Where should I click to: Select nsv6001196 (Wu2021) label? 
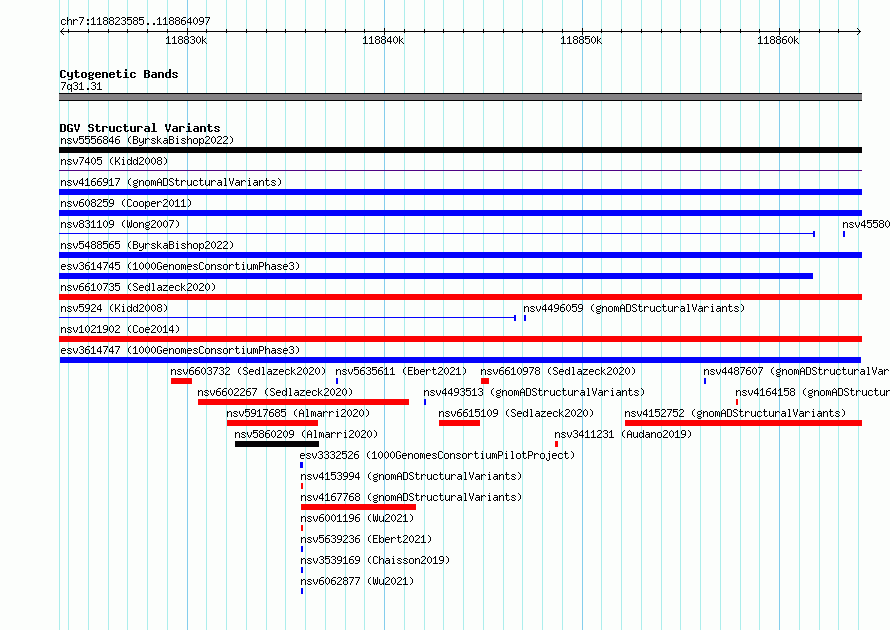tap(357, 518)
